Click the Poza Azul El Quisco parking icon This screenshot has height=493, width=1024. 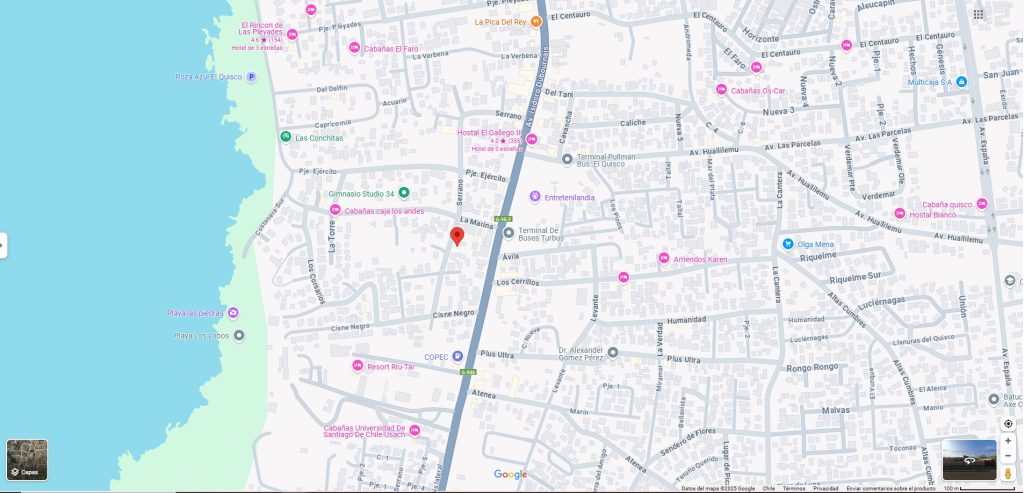click(x=251, y=76)
